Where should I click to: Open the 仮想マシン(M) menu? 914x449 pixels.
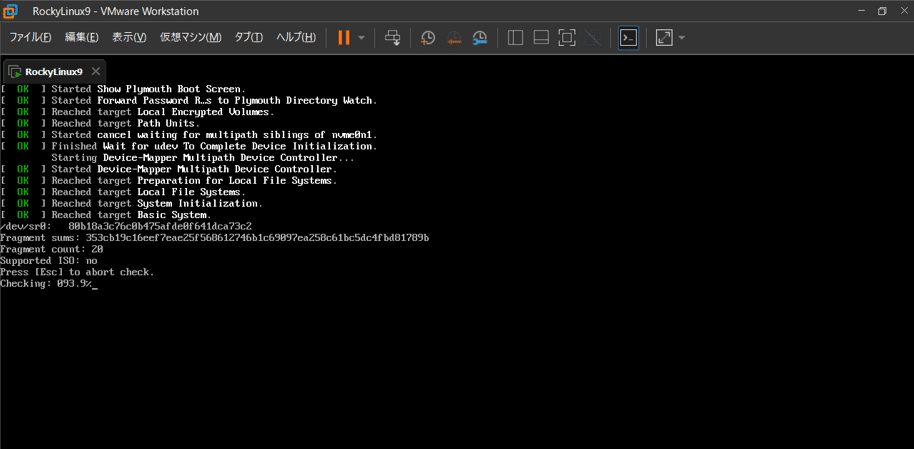coord(191,38)
